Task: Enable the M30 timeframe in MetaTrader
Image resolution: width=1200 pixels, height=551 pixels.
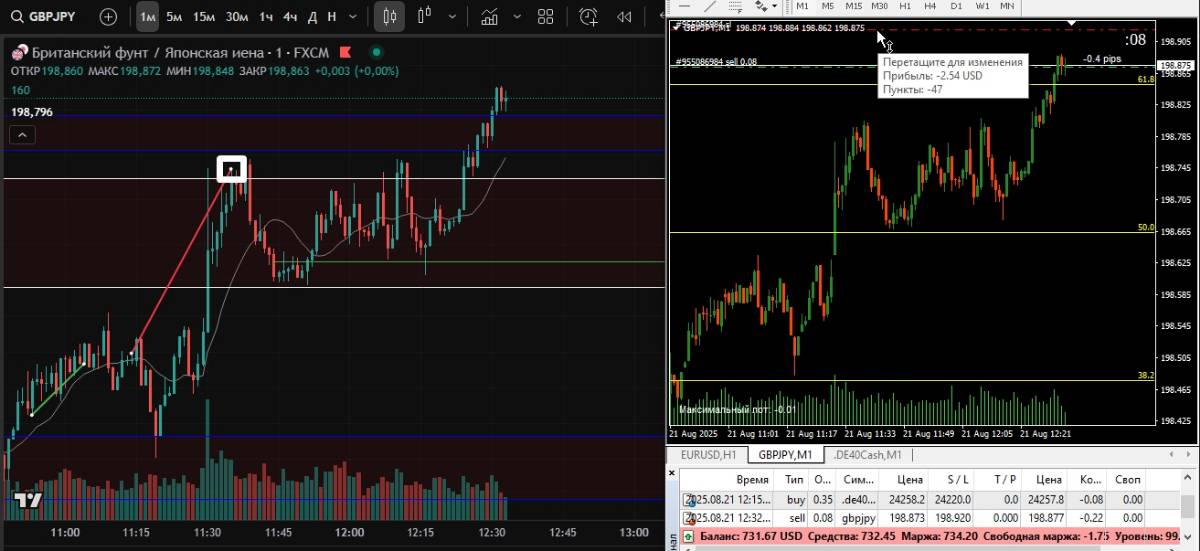Action: [x=879, y=6]
